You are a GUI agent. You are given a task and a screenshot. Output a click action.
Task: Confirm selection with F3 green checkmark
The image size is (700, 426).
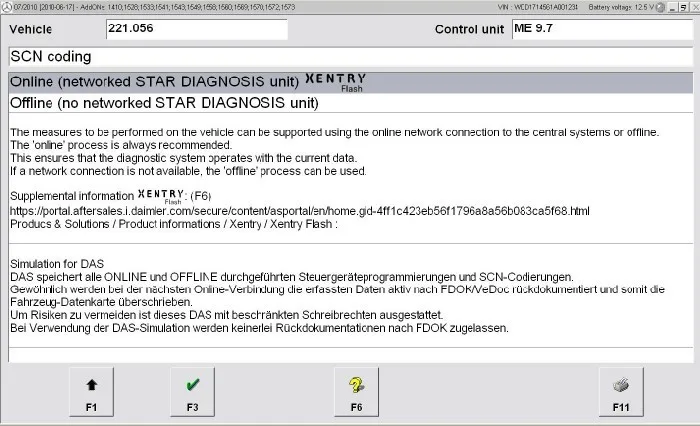coord(192,392)
